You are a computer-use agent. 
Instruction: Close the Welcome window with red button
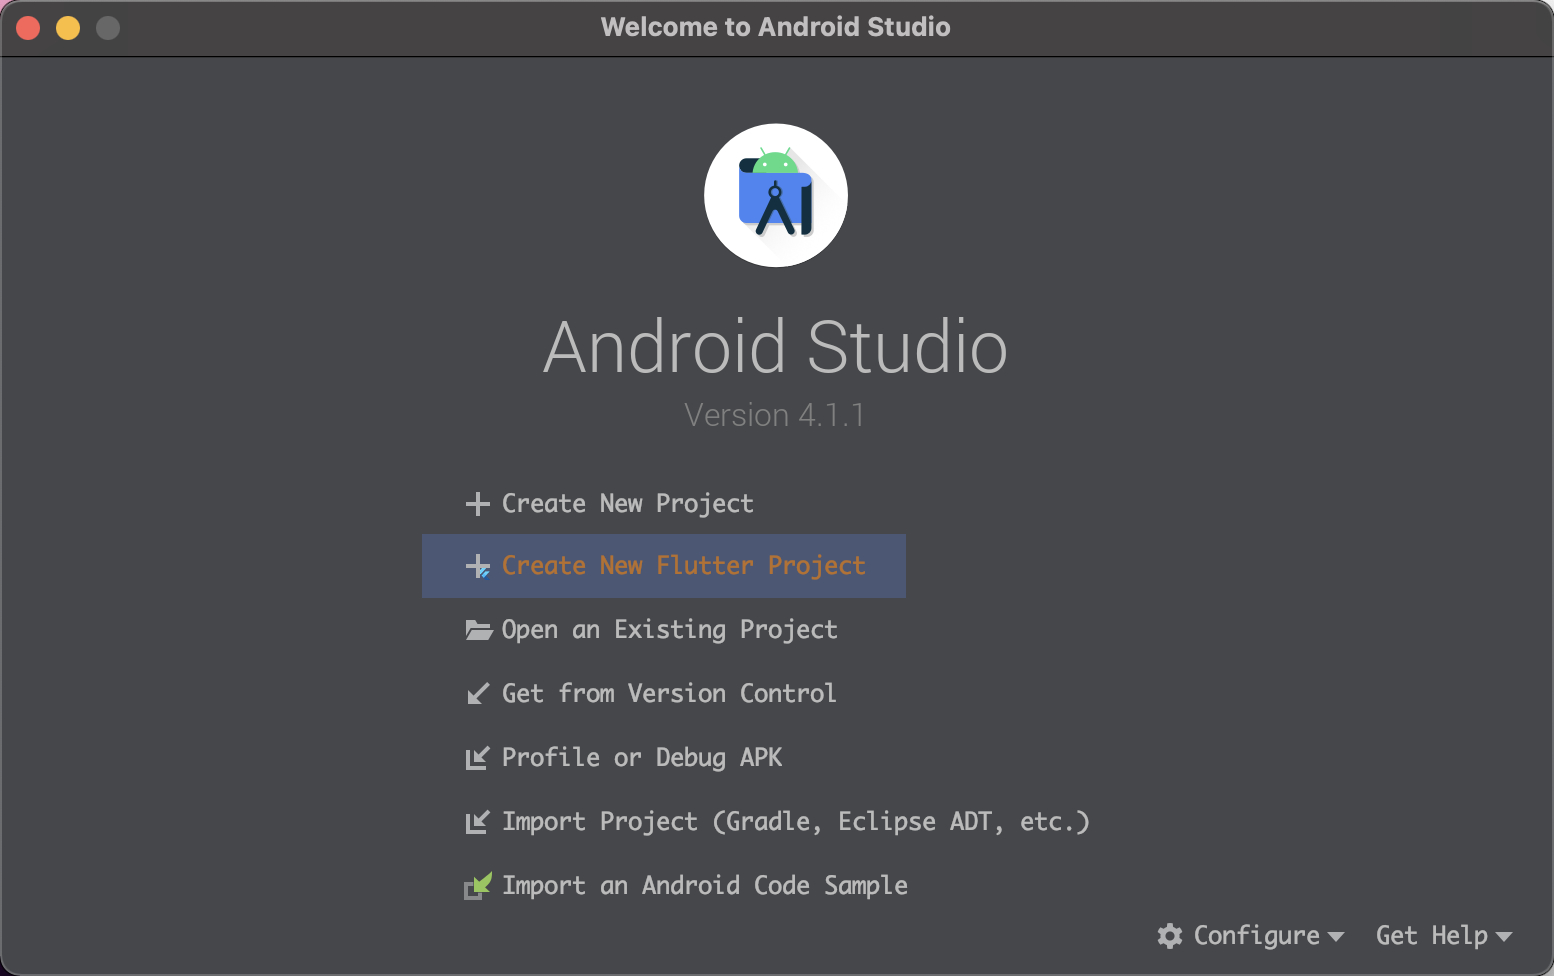[x=28, y=28]
